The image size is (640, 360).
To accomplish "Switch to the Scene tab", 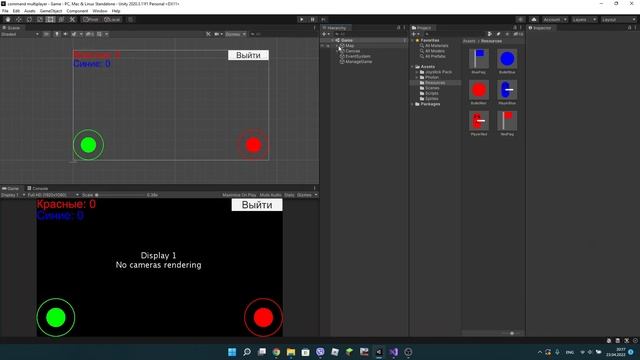I will point(11,28).
